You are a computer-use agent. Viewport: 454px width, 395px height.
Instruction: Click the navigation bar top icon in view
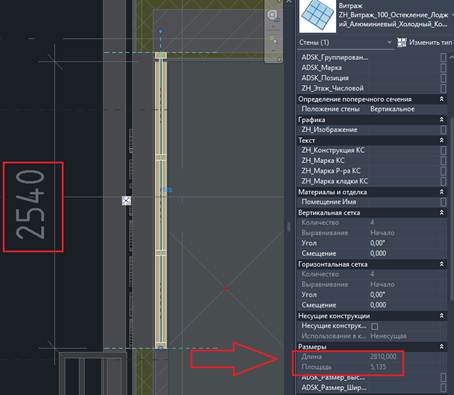click(273, 15)
